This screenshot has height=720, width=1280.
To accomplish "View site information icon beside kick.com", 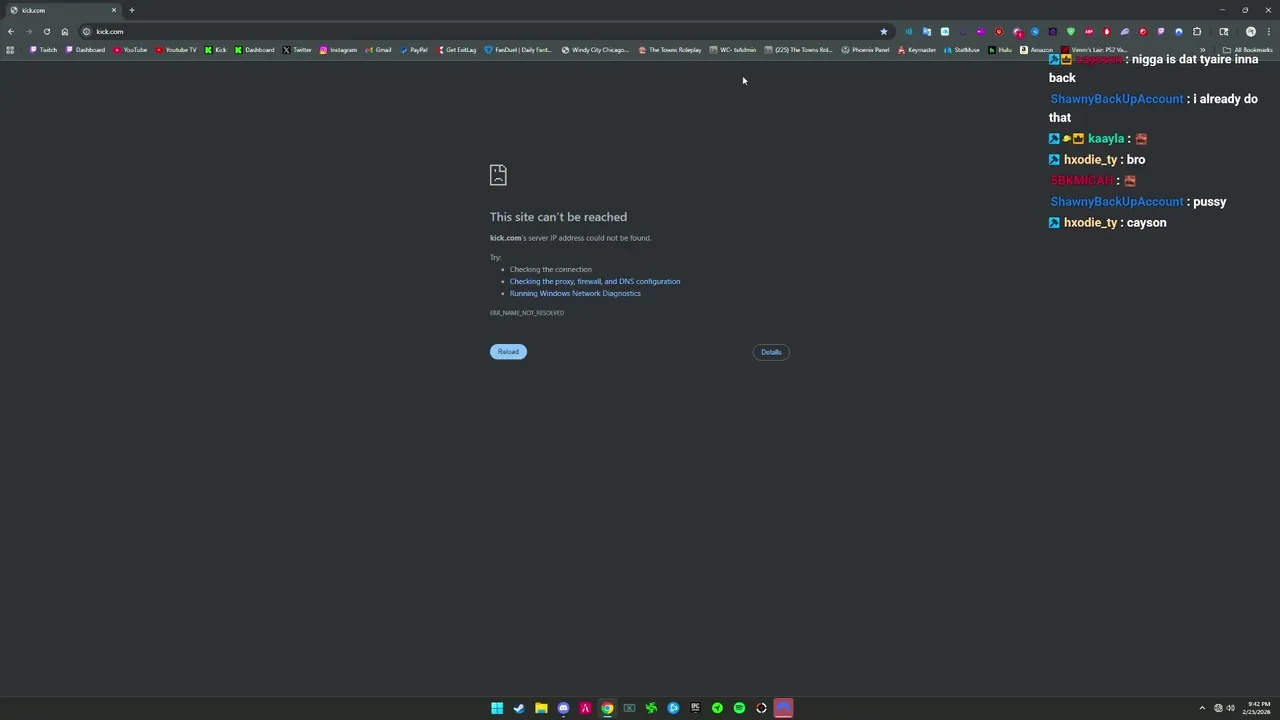I will [87, 31].
